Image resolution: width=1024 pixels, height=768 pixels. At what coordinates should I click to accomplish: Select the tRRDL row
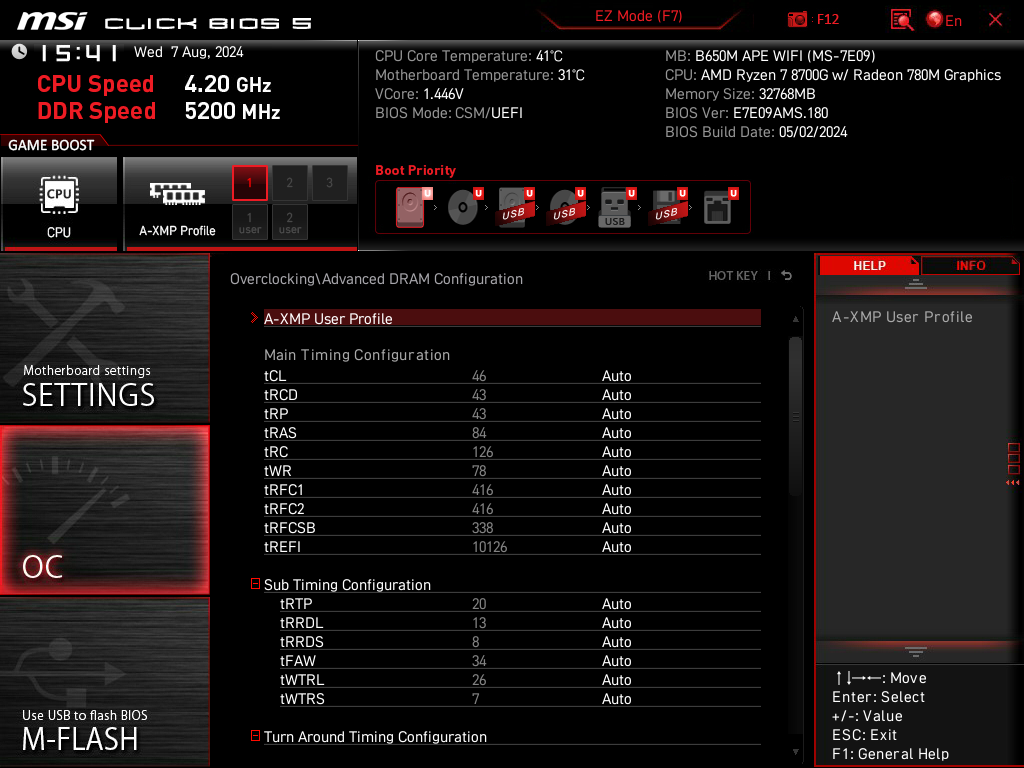[x=520, y=622]
